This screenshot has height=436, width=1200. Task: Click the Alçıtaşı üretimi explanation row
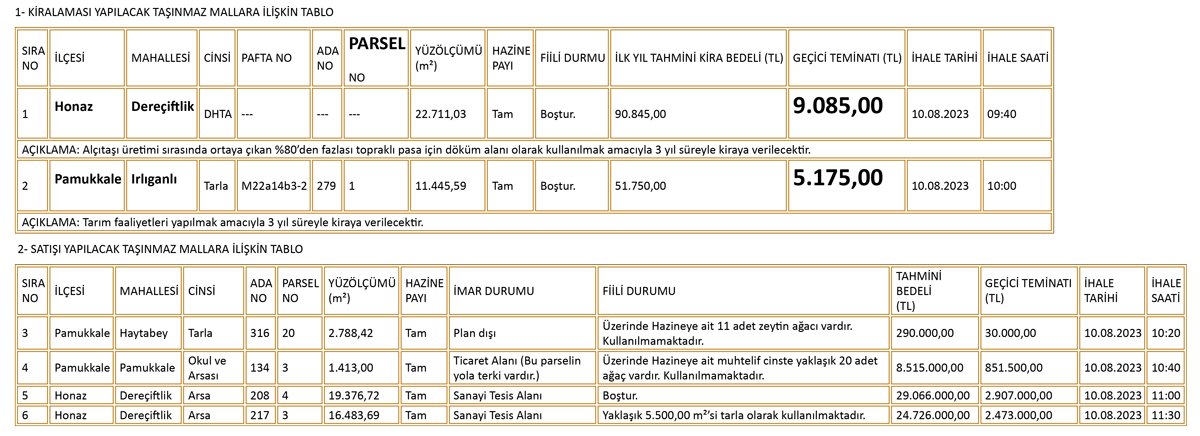click(x=415, y=149)
